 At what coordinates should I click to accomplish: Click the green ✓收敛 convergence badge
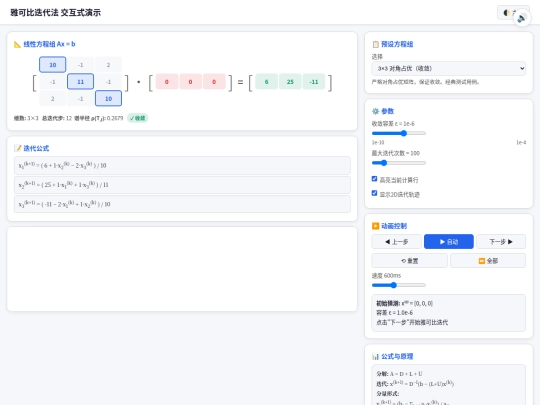click(138, 118)
